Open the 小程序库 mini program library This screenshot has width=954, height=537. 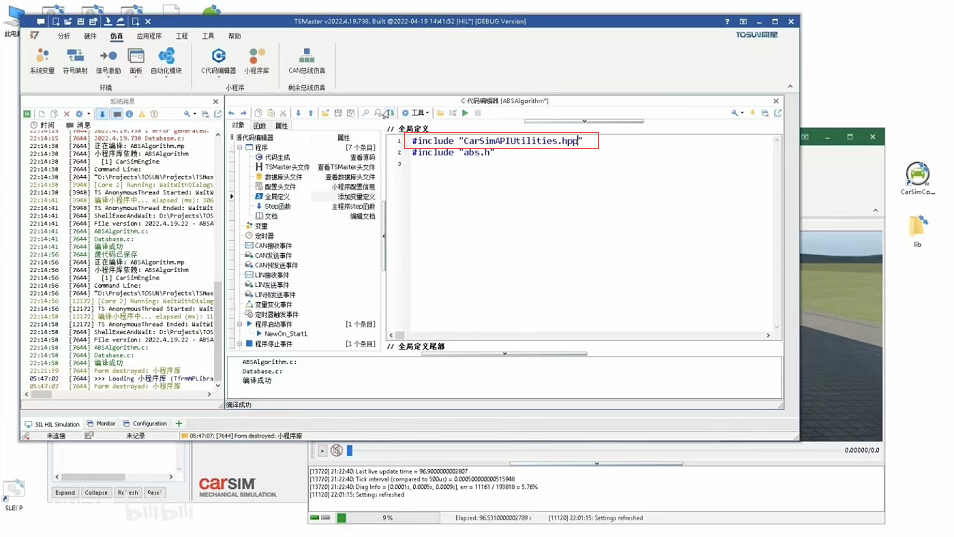click(x=257, y=61)
